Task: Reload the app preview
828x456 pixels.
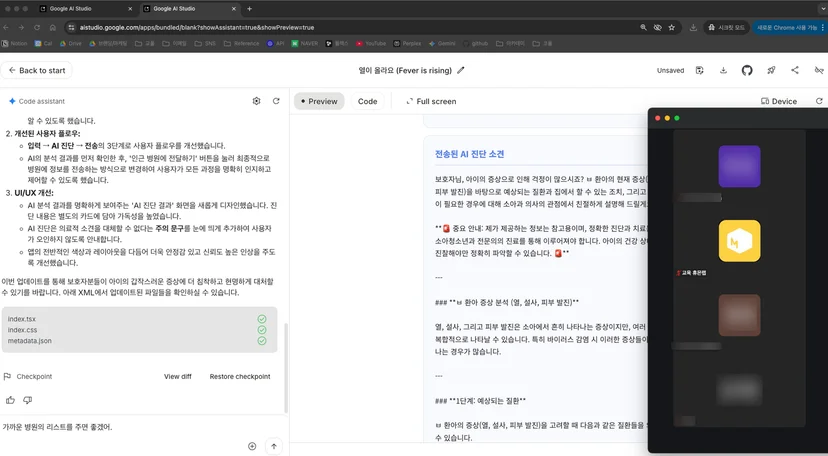Action: tap(819, 101)
